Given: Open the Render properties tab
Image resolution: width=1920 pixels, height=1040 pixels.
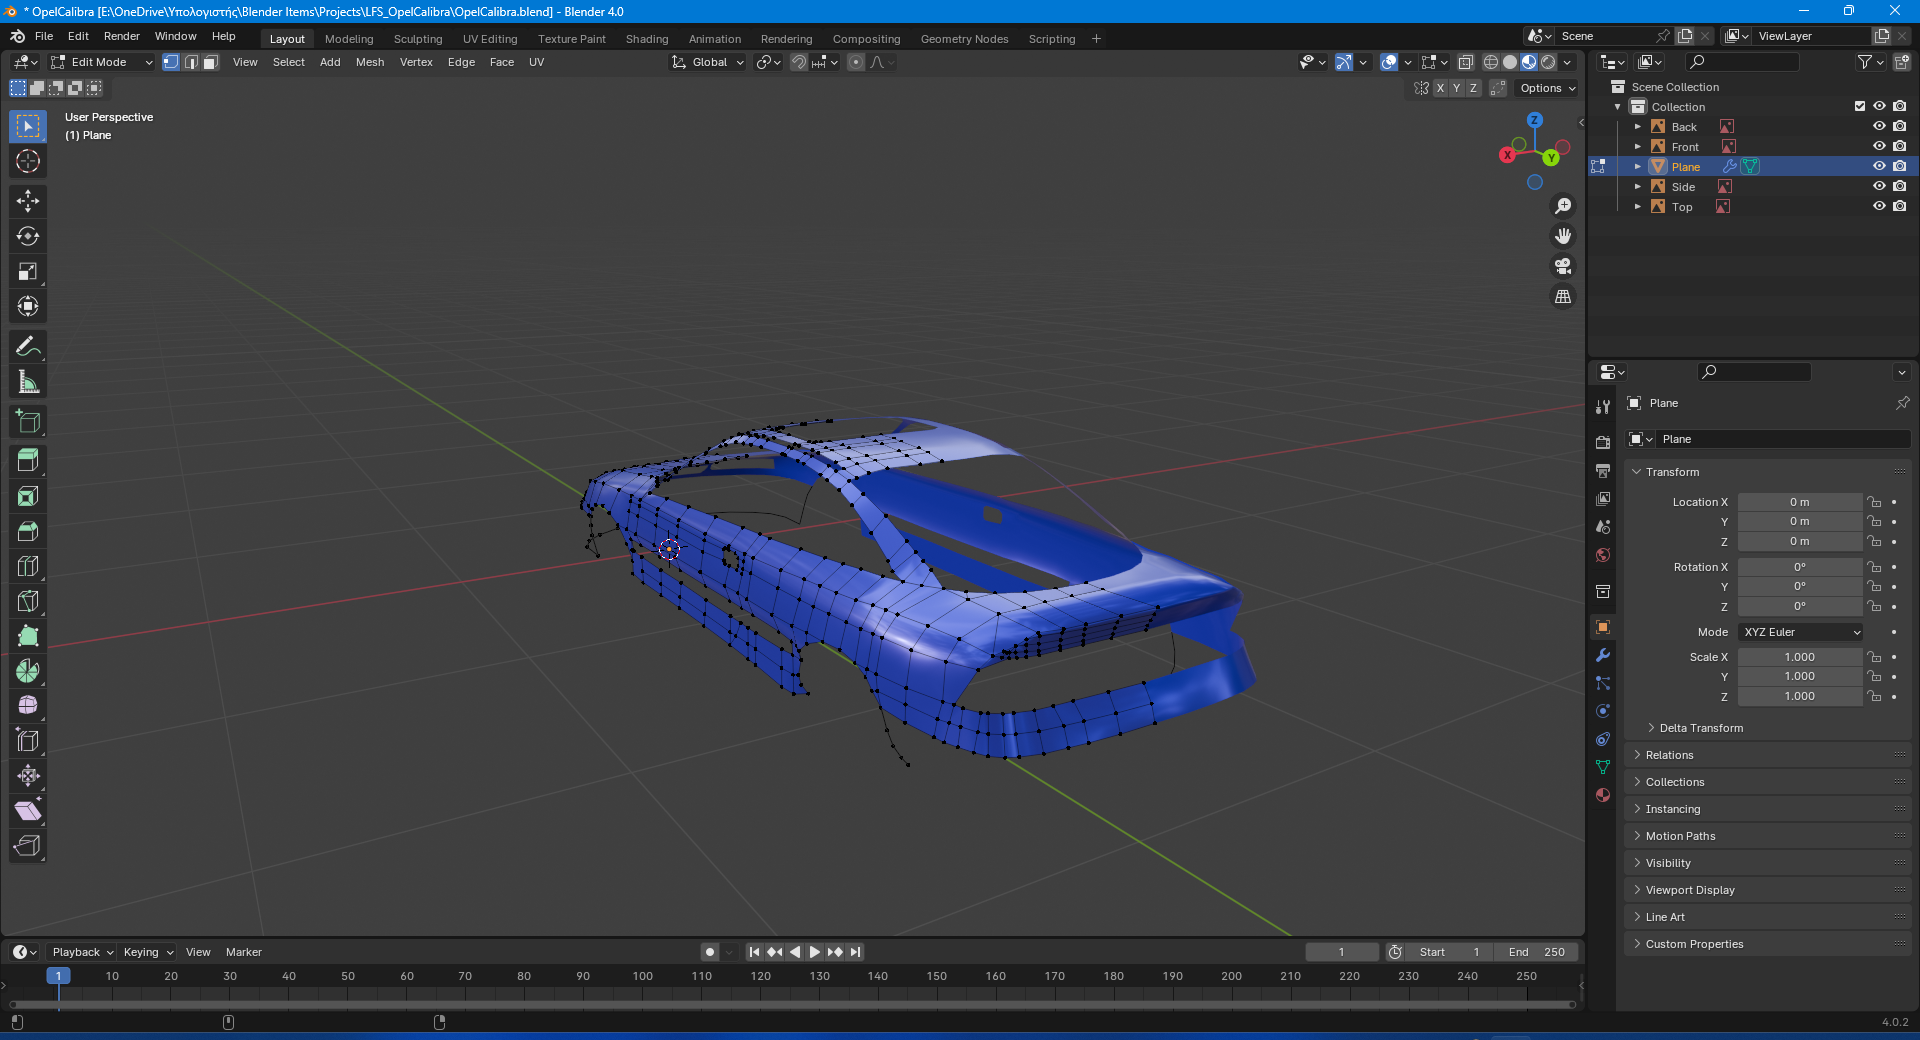Looking at the screenshot, I should click(1603, 442).
